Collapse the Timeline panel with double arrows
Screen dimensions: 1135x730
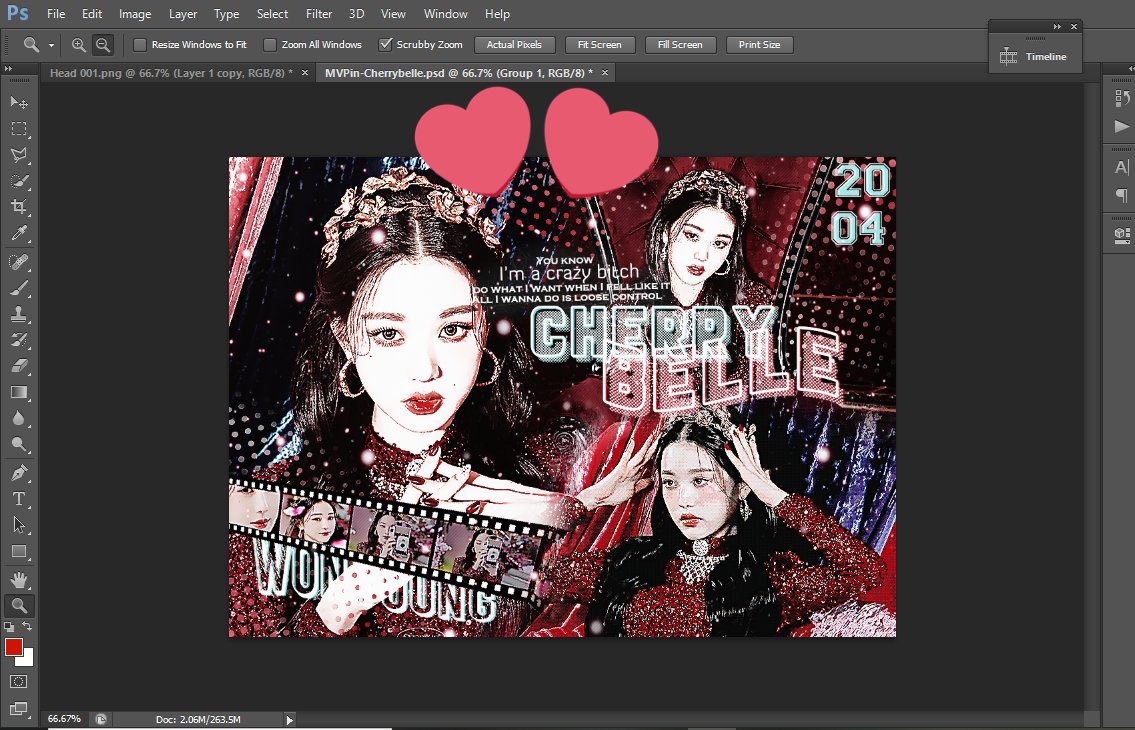pyautogui.click(x=1057, y=26)
